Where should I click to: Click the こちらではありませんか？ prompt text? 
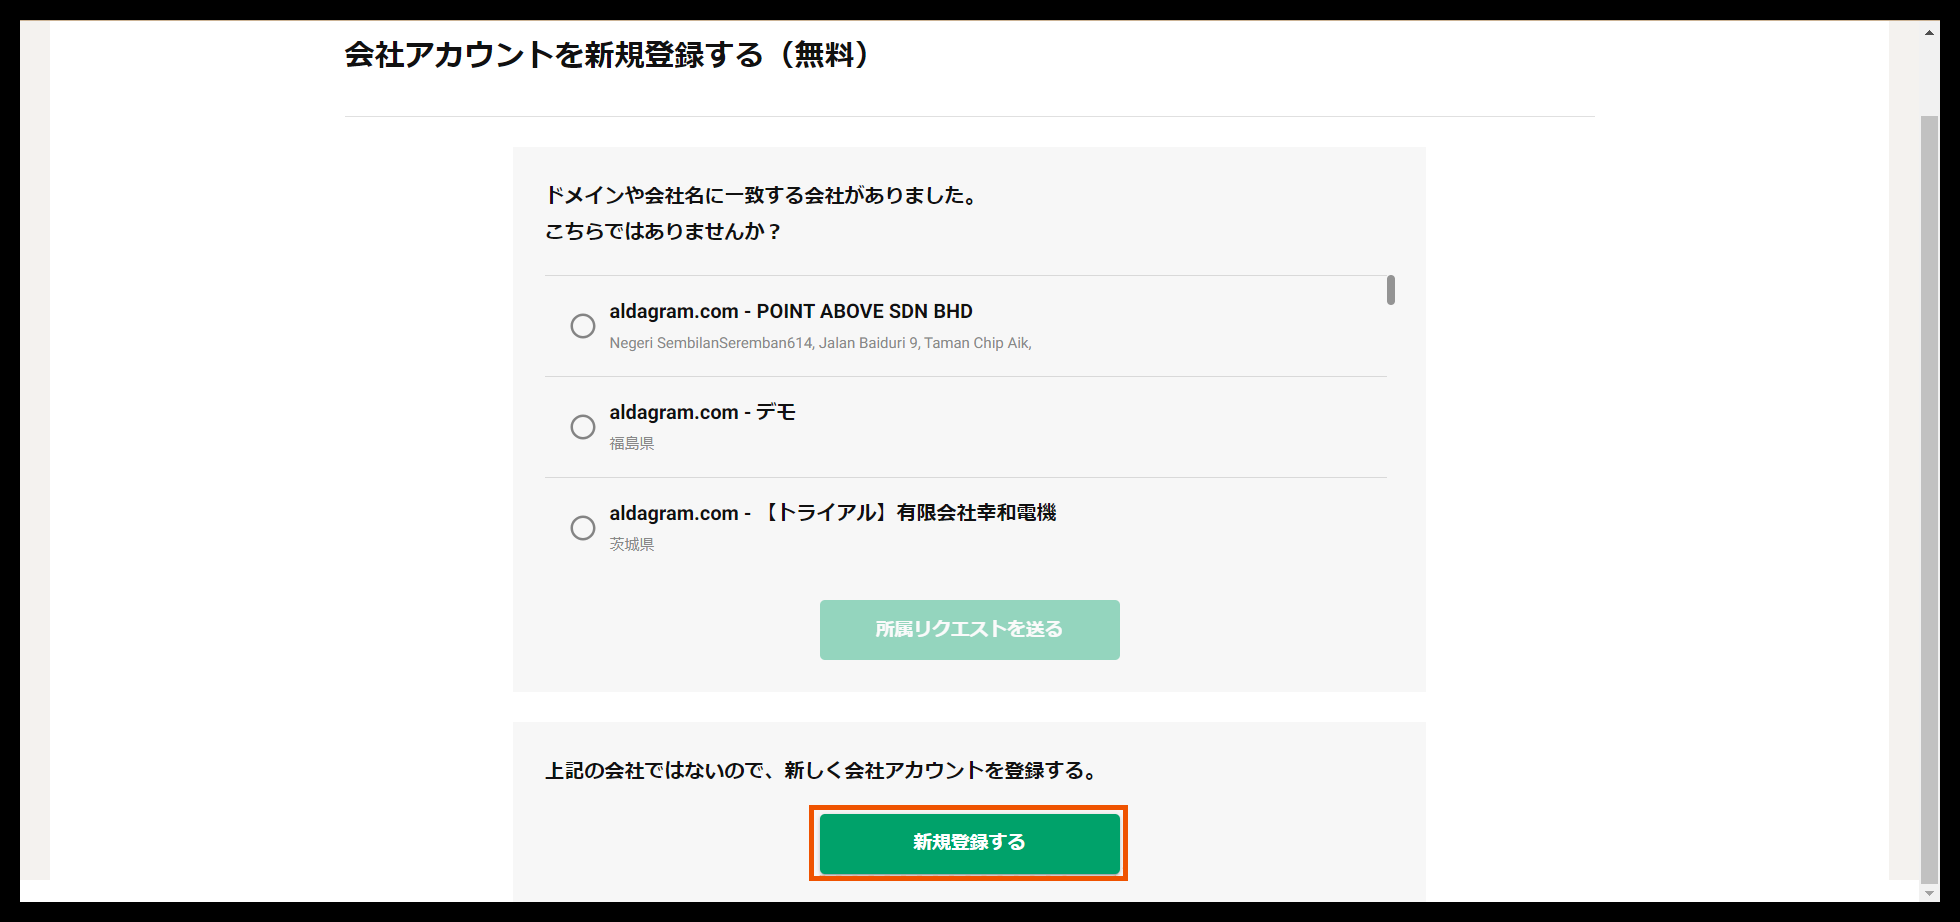pyautogui.click(x=663, y=231)
